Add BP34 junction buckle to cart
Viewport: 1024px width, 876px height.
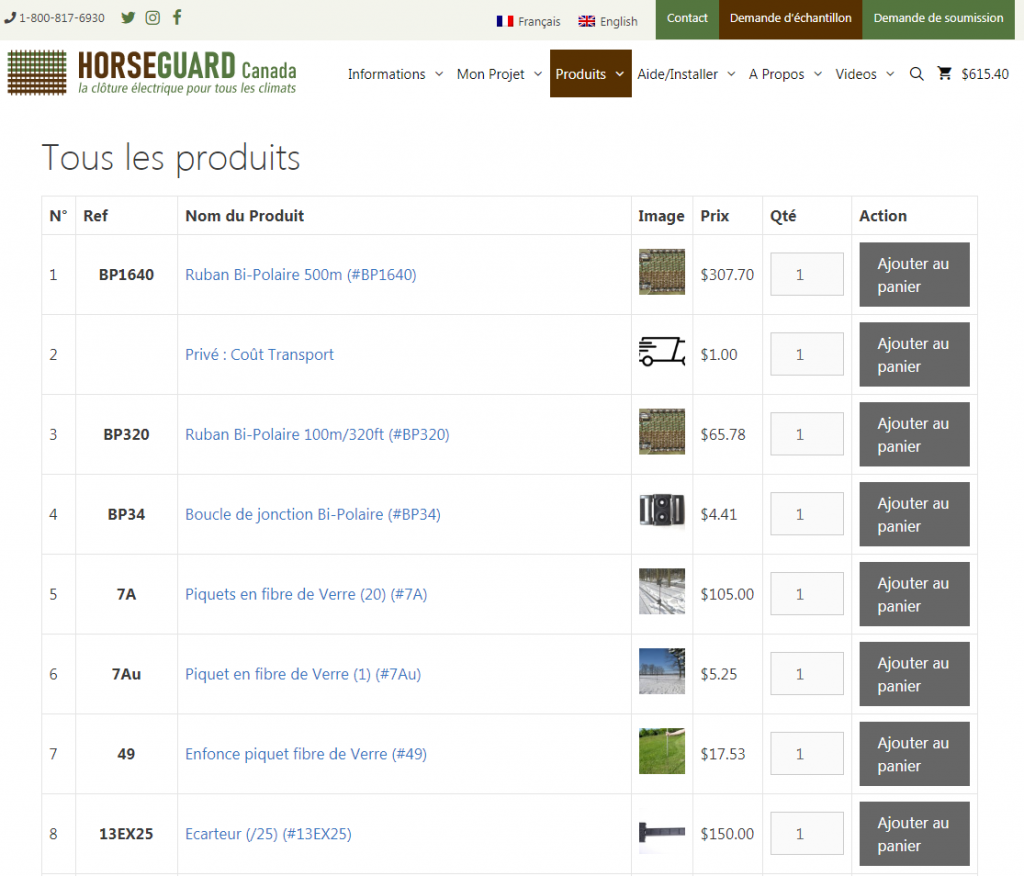pyautogui.click(x=914, y=514)
